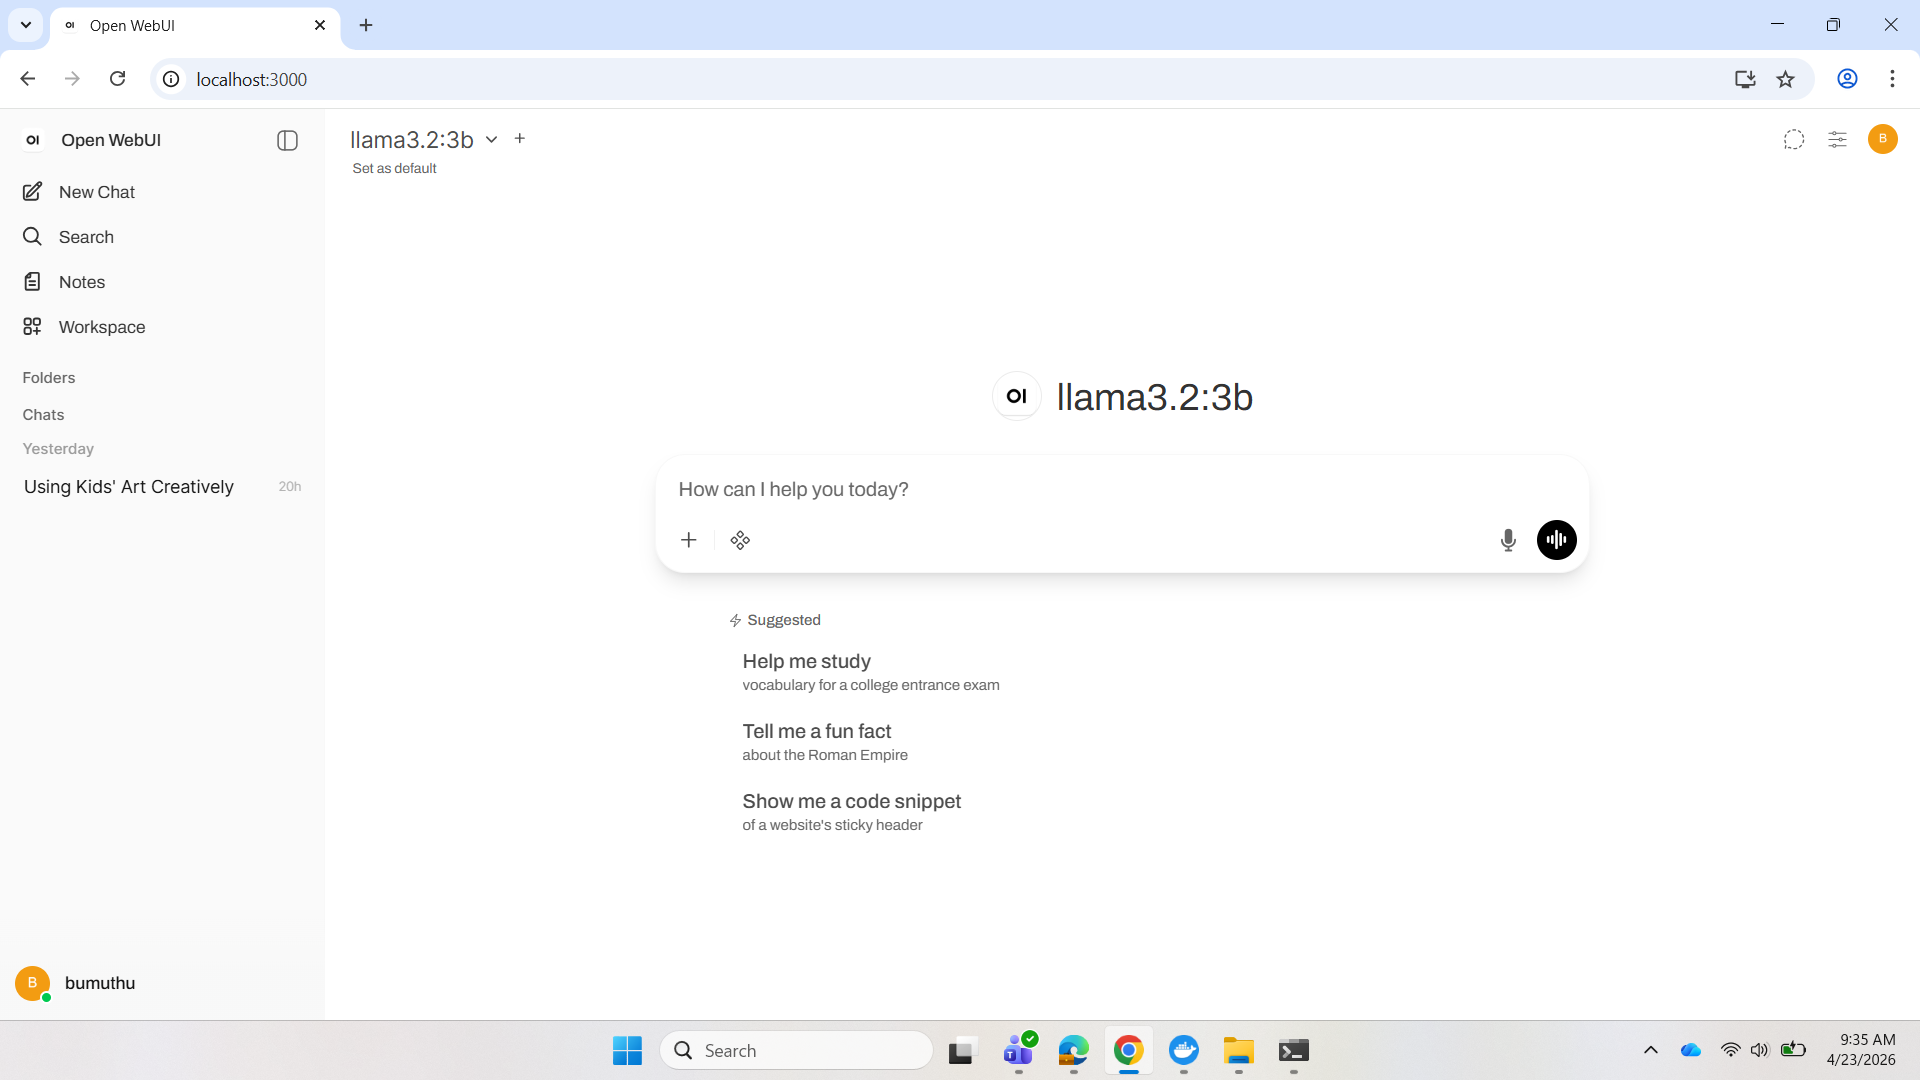Install app icon in address bar
Image resolution: width=1920 pixels, height=1080 pixels.
[1745, 79]
